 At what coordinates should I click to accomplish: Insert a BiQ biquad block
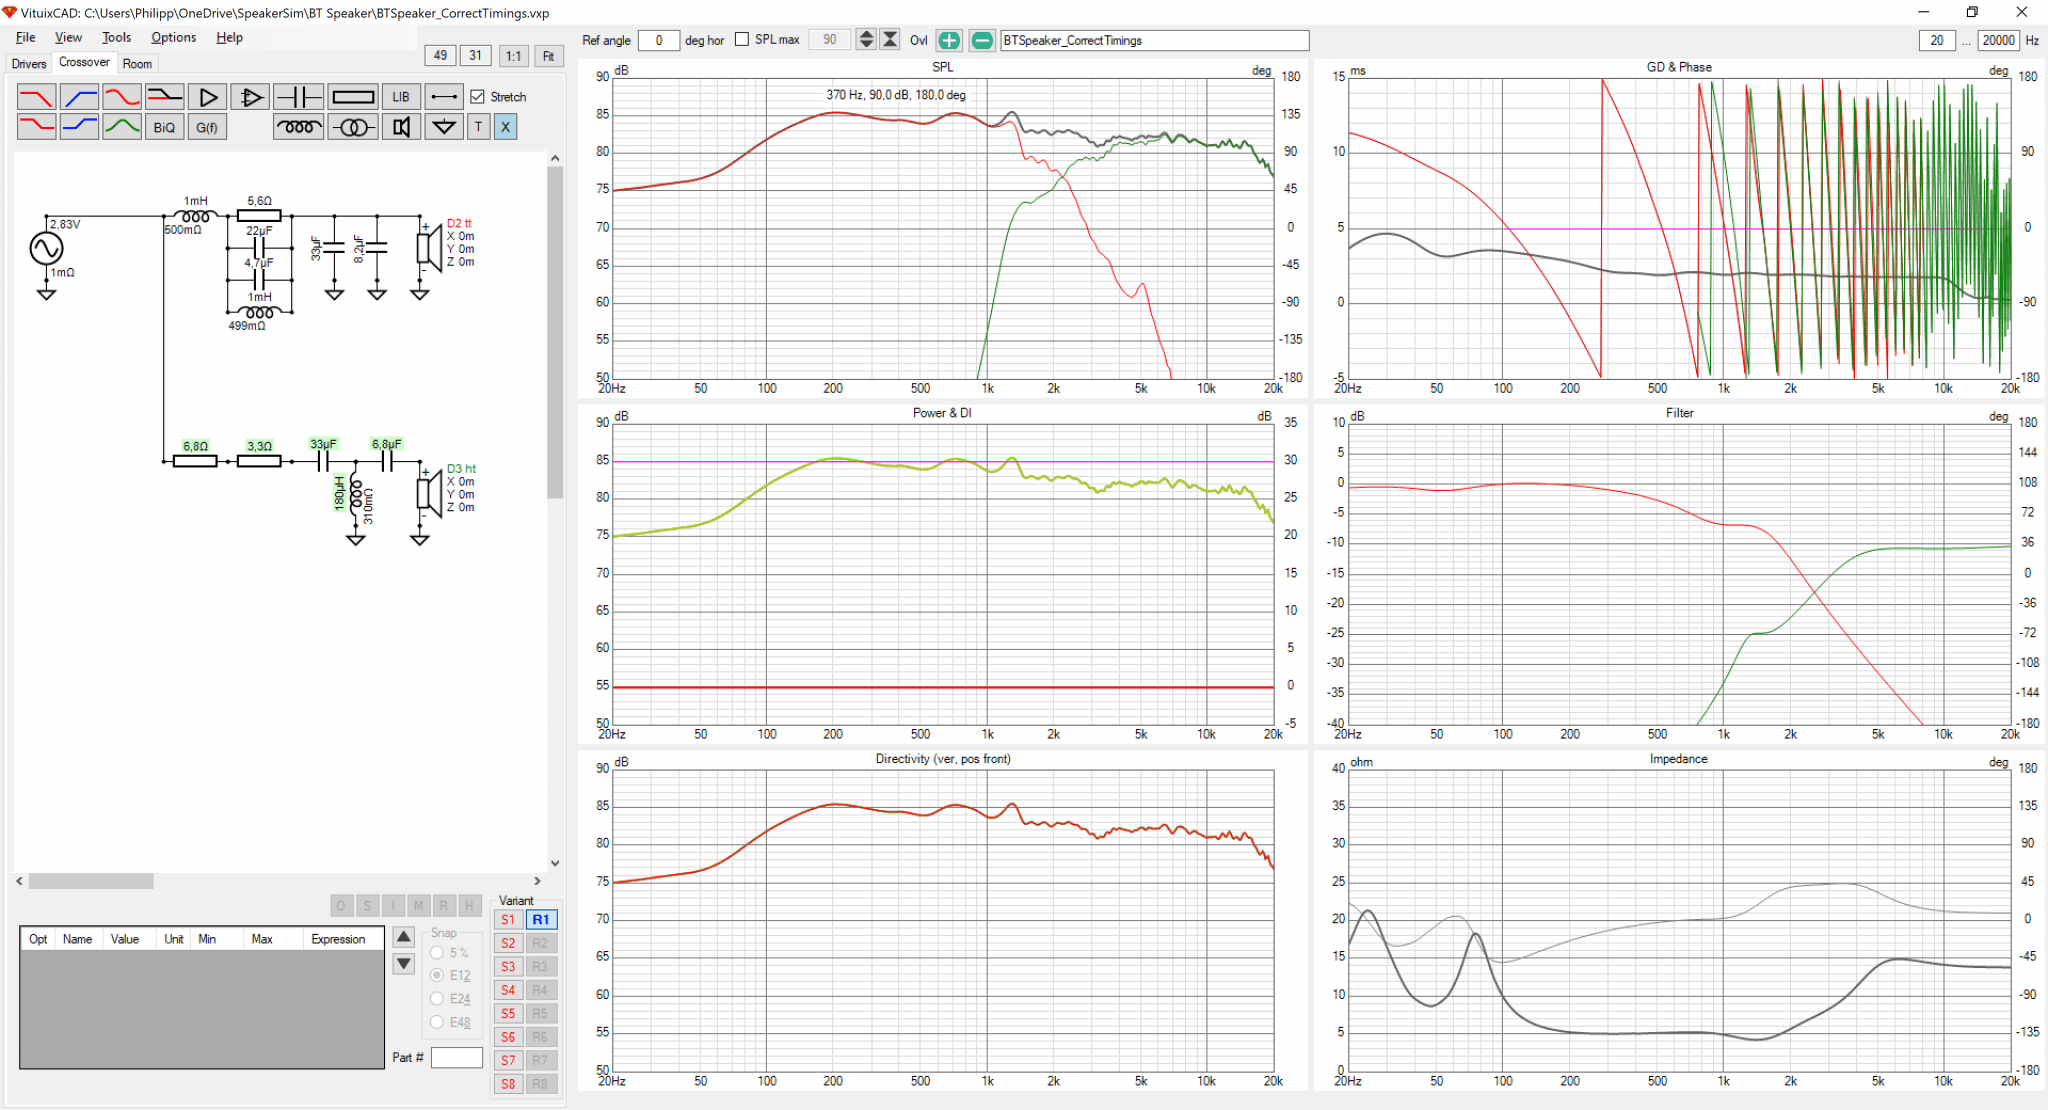click(x=165, y=127)
